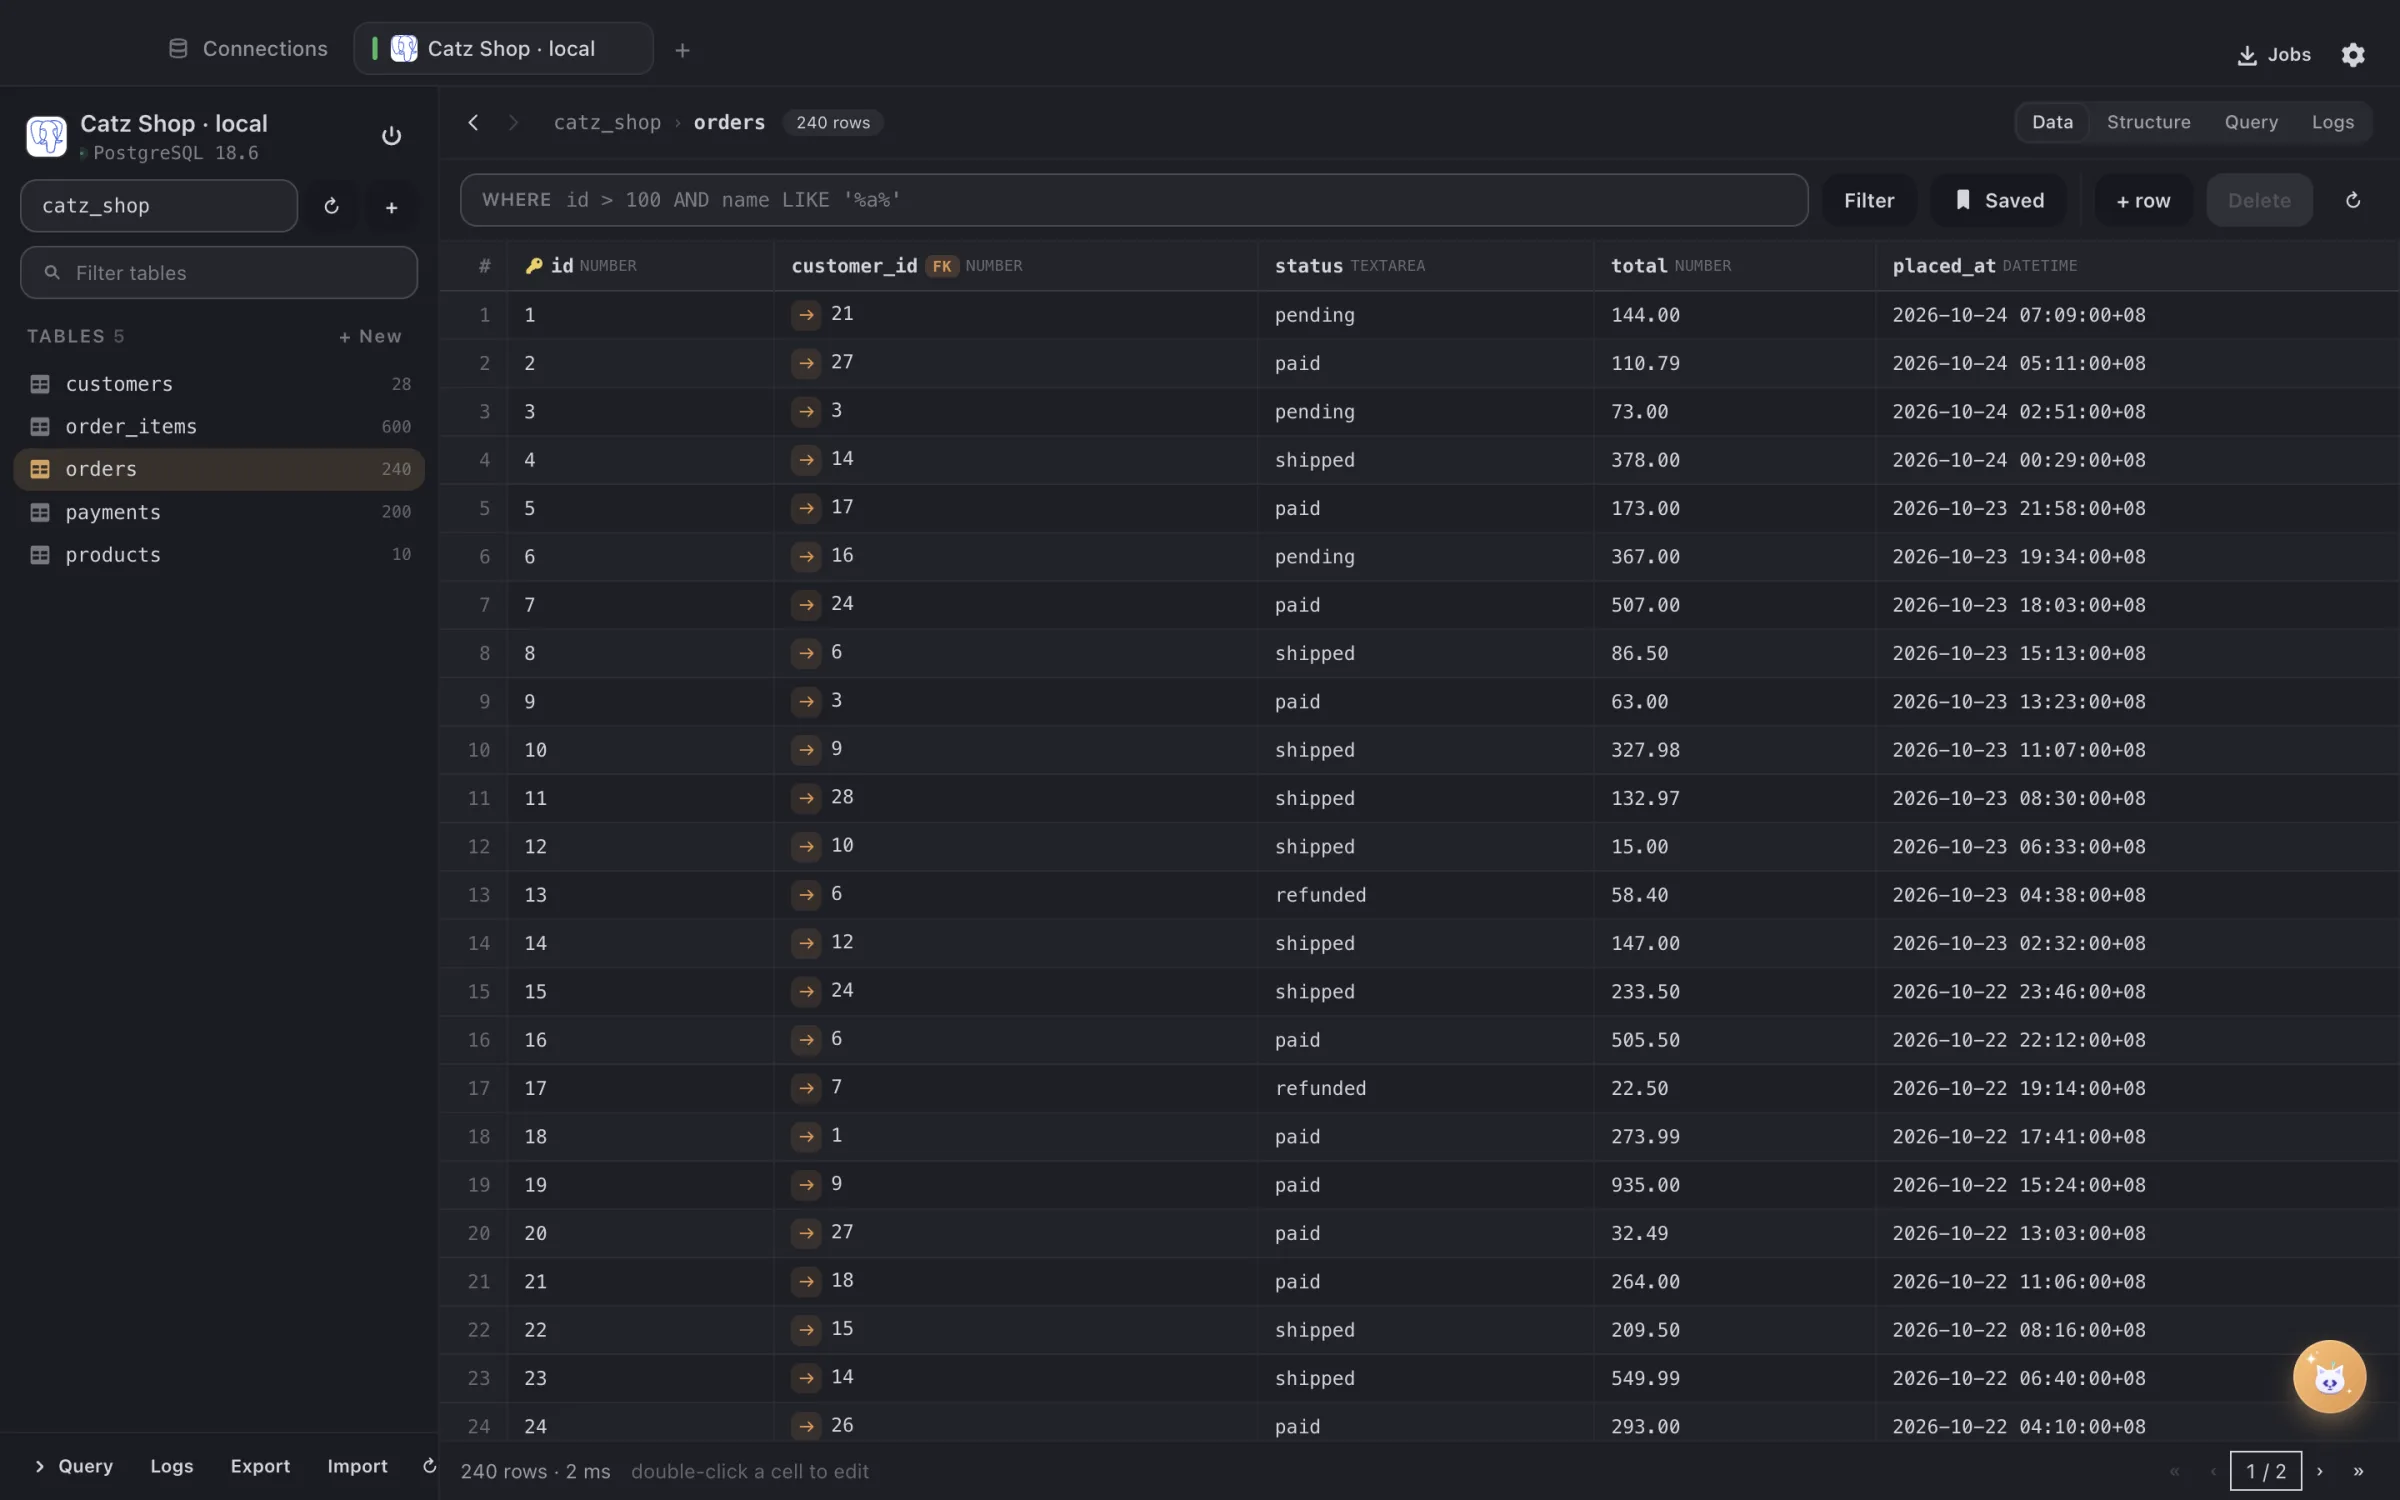Open the cat assistant bubble
Image resolution: width=2400 pixels, height=1500 pixels.
click(x=2329, y=1376)
